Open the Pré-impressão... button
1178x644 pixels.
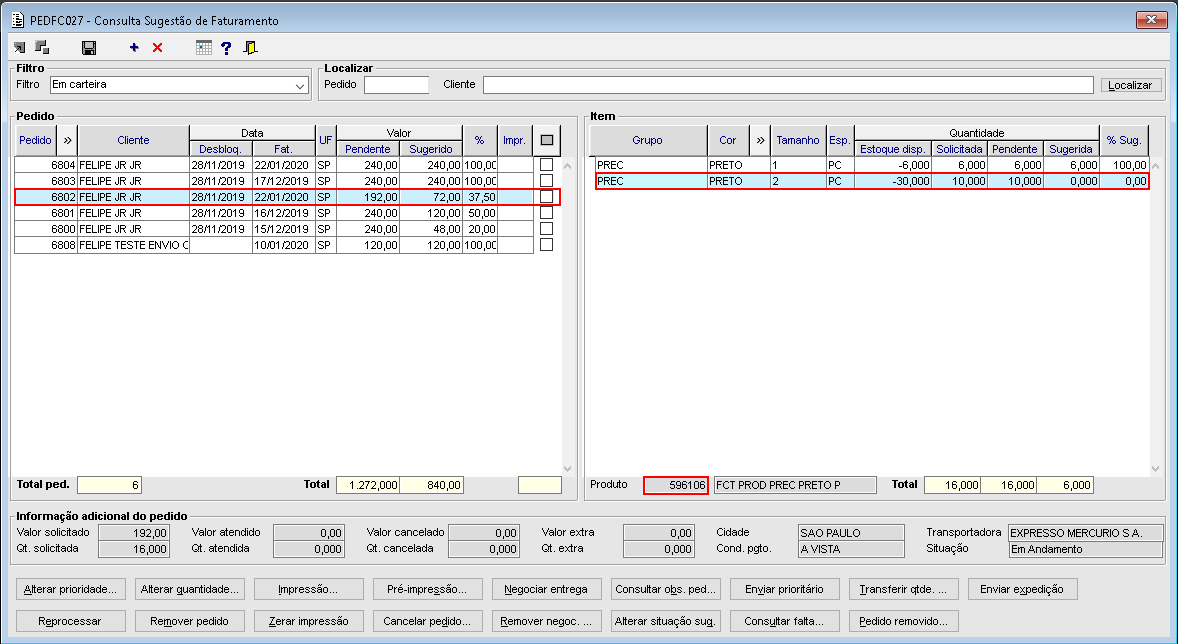427,589
